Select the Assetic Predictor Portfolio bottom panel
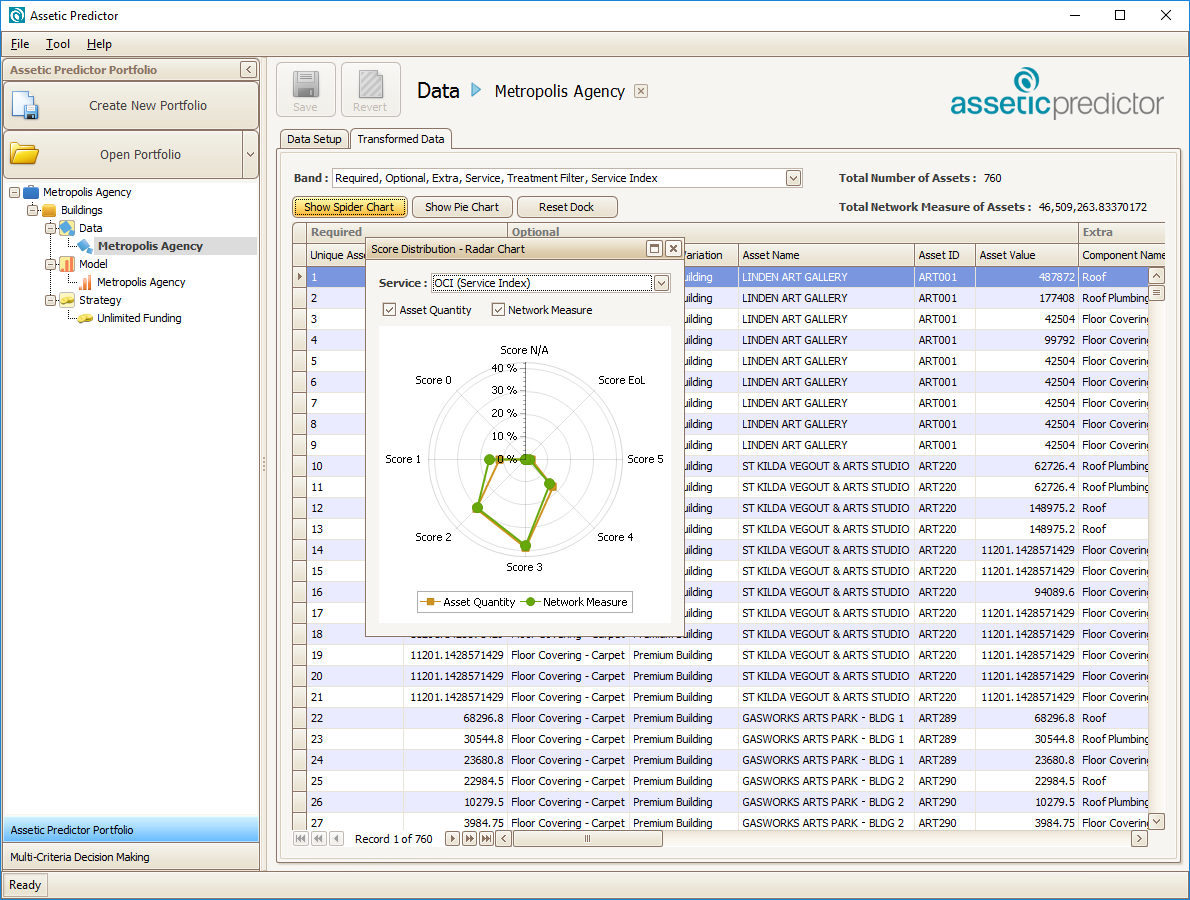The image size is (1190, 900). coord(131,830)
